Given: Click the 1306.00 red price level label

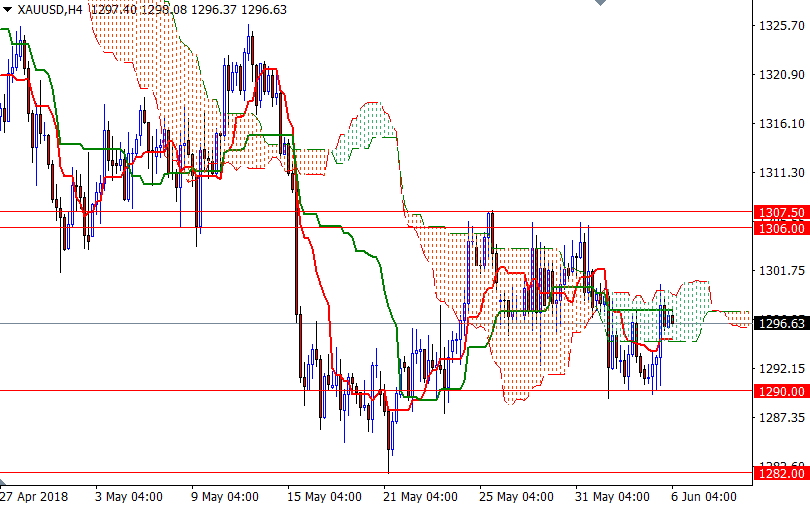Looking at the screenshot, I should click(x=782, y=228).
